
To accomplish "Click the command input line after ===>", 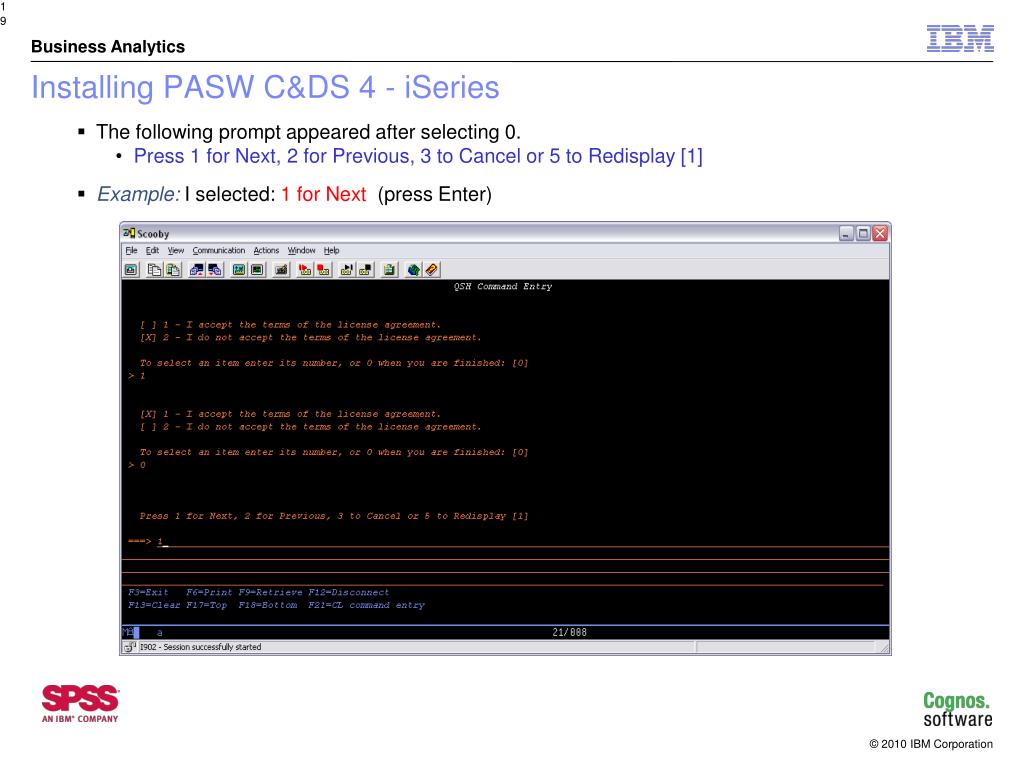I will (x=522, y=541).
